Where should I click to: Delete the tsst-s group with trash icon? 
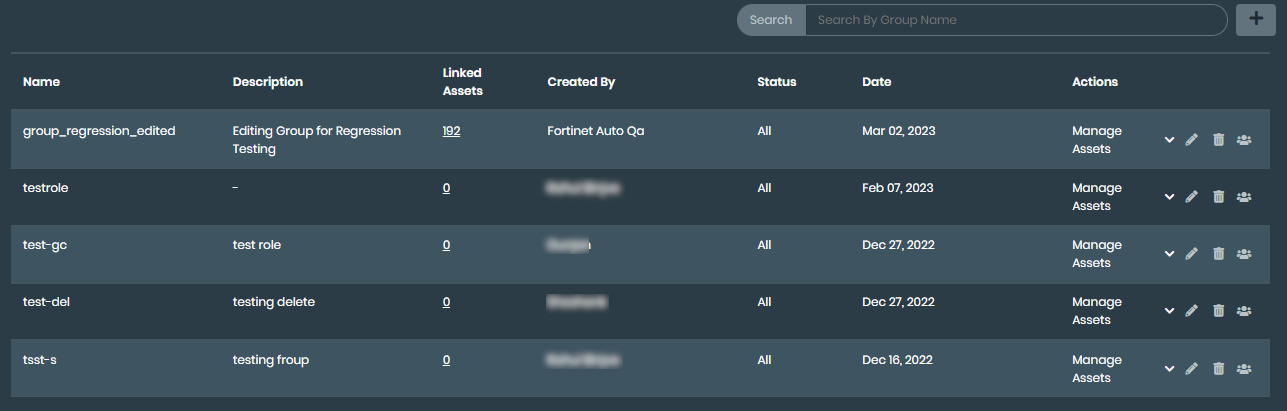pyautogui.click(x=1218, y=369)
